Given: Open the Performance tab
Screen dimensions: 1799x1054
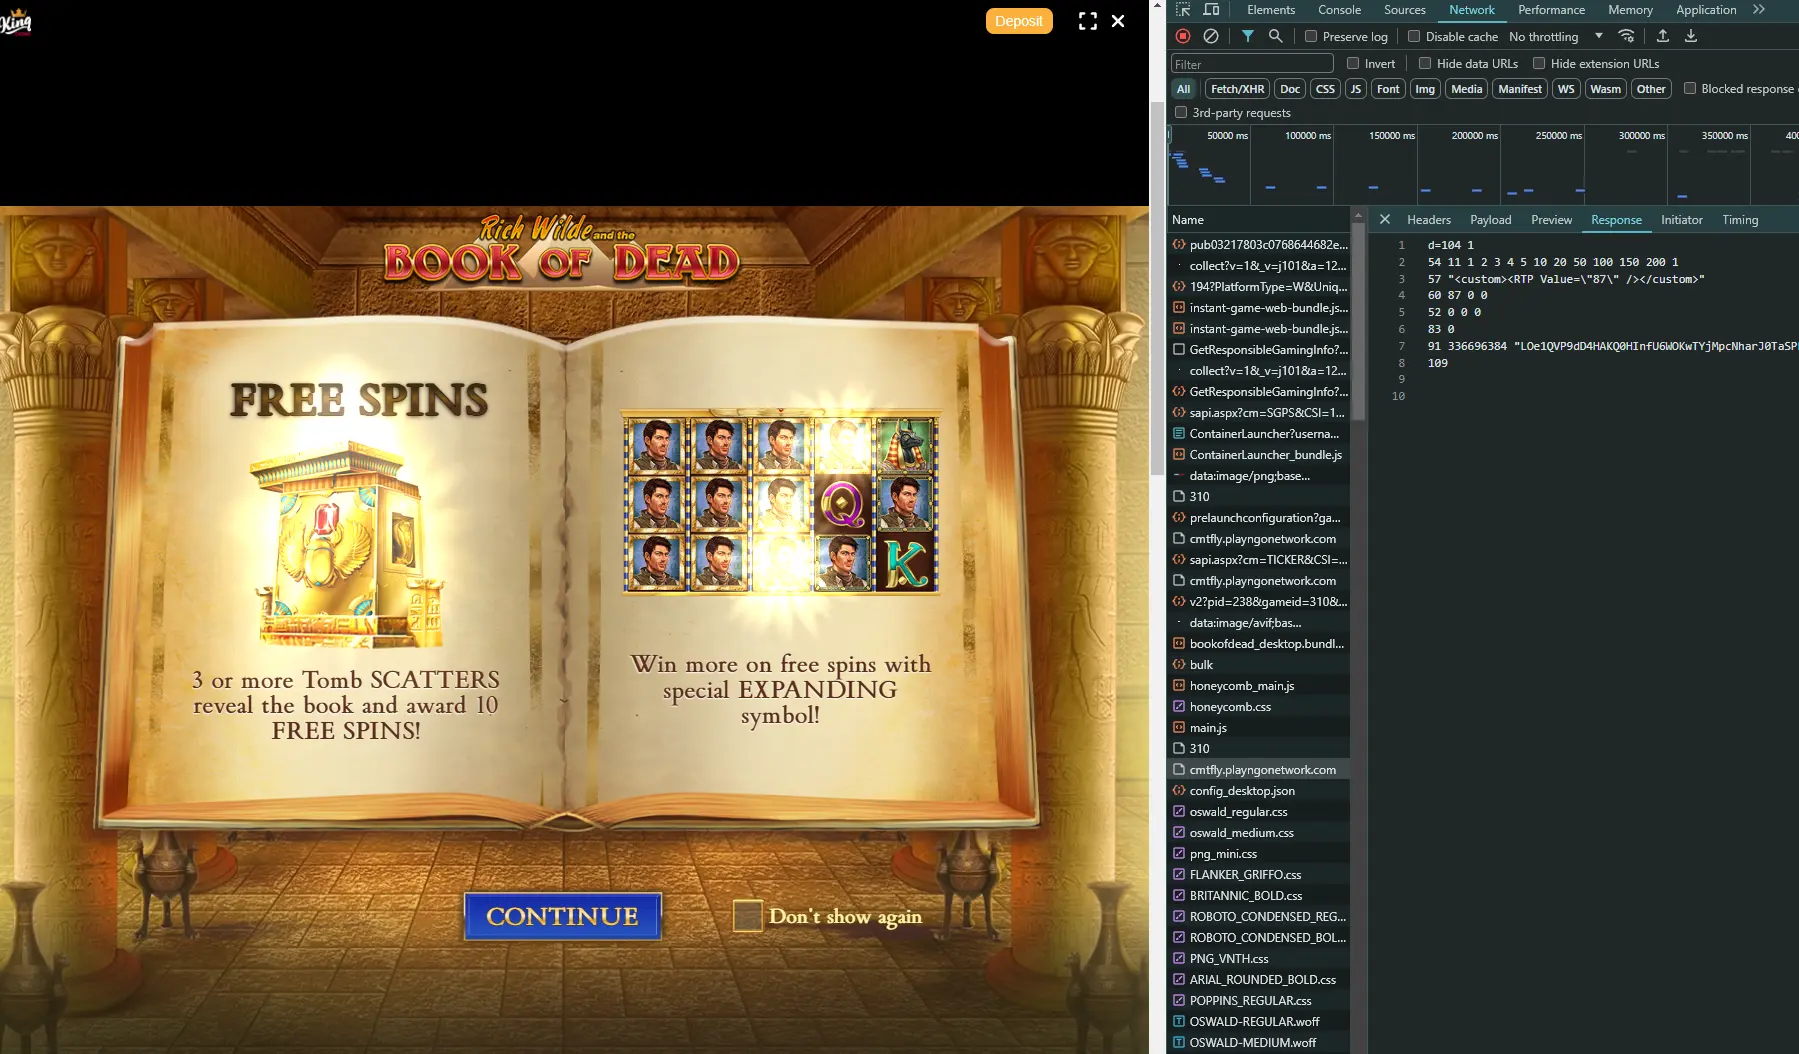Looking at the screenshot, I should tap(1551, 10).
